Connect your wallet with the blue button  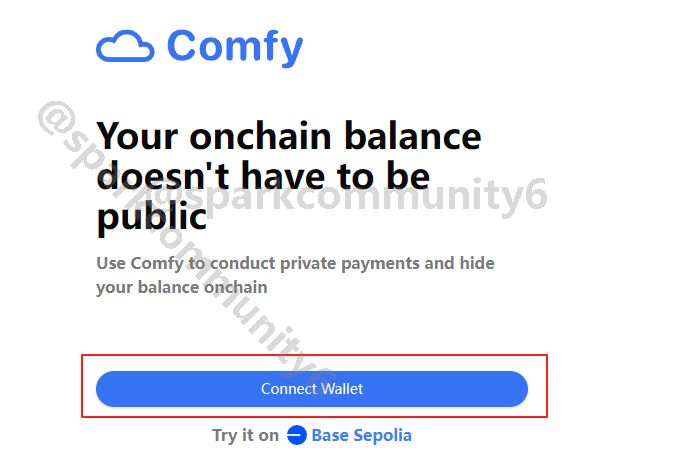pos(312,389)
